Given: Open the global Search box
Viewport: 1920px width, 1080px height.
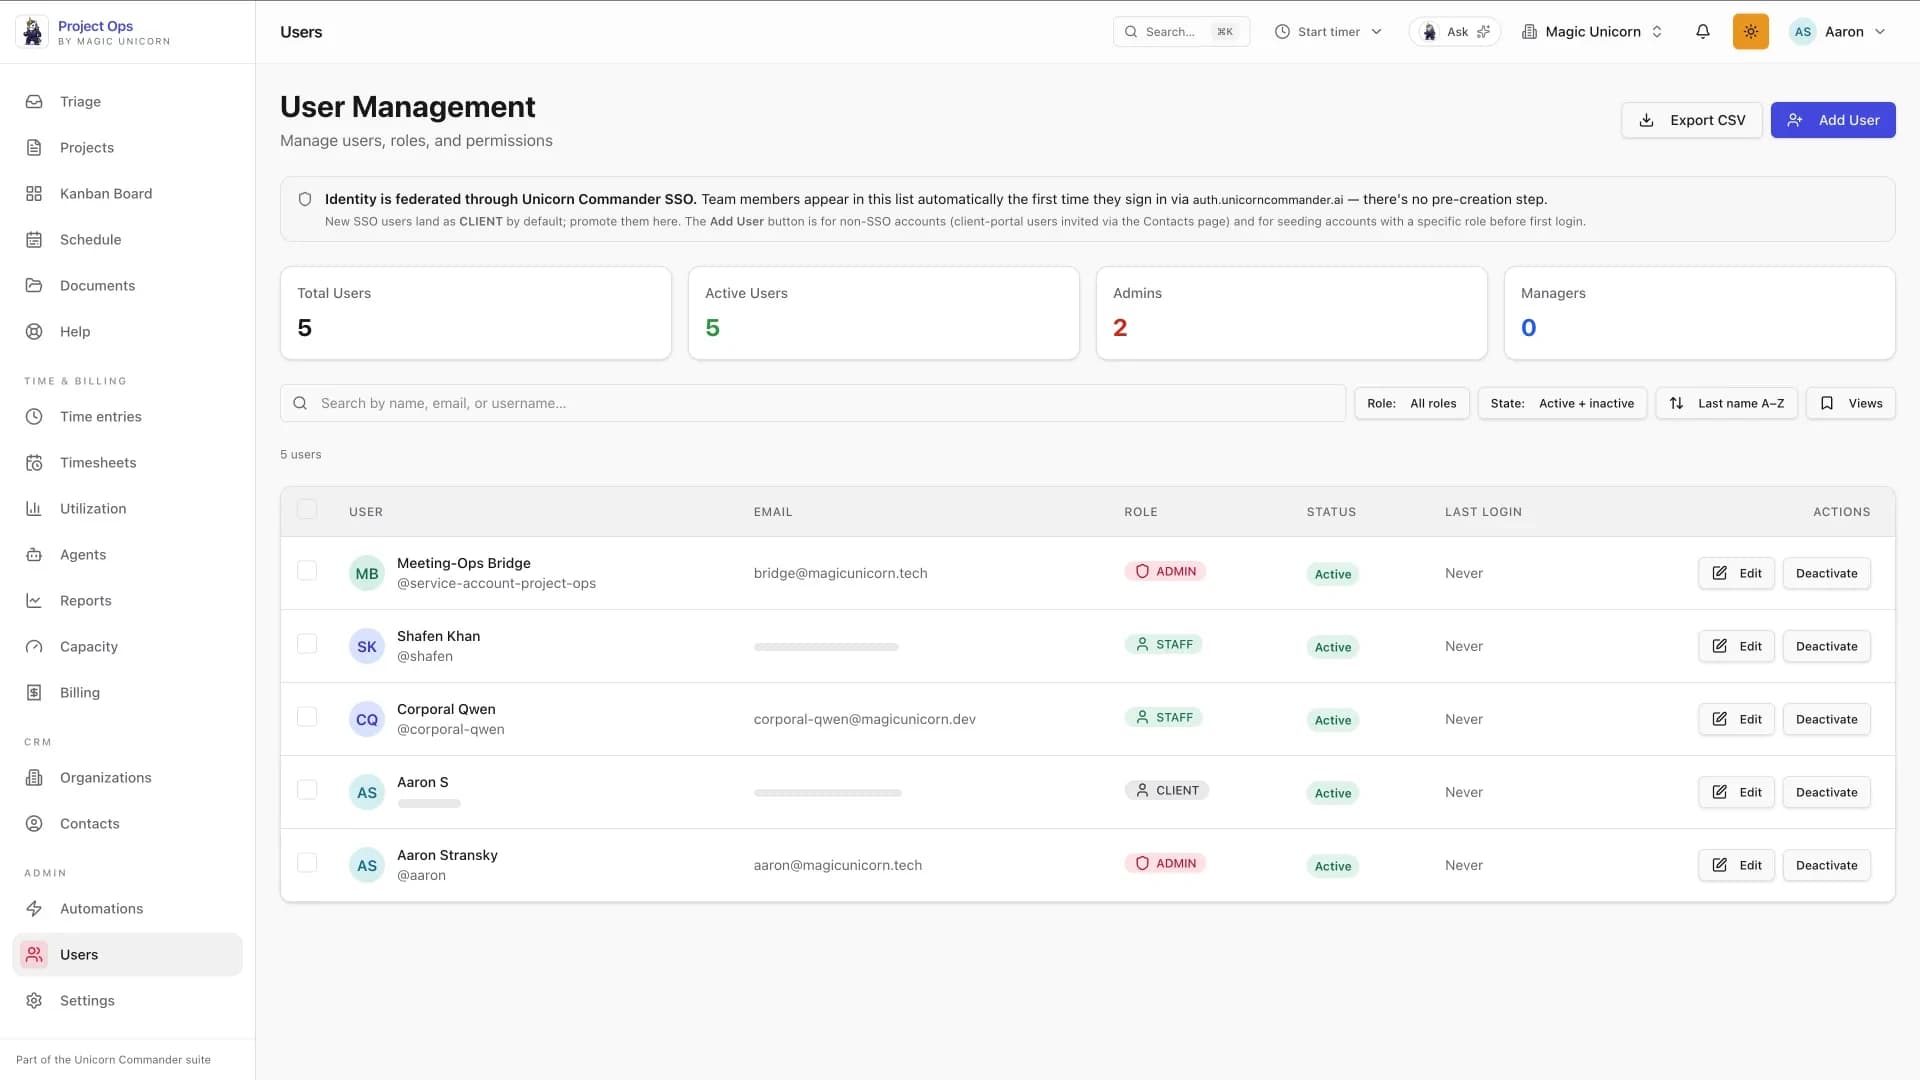Looking at the screenshot, I should click(x=1181, y=32).
